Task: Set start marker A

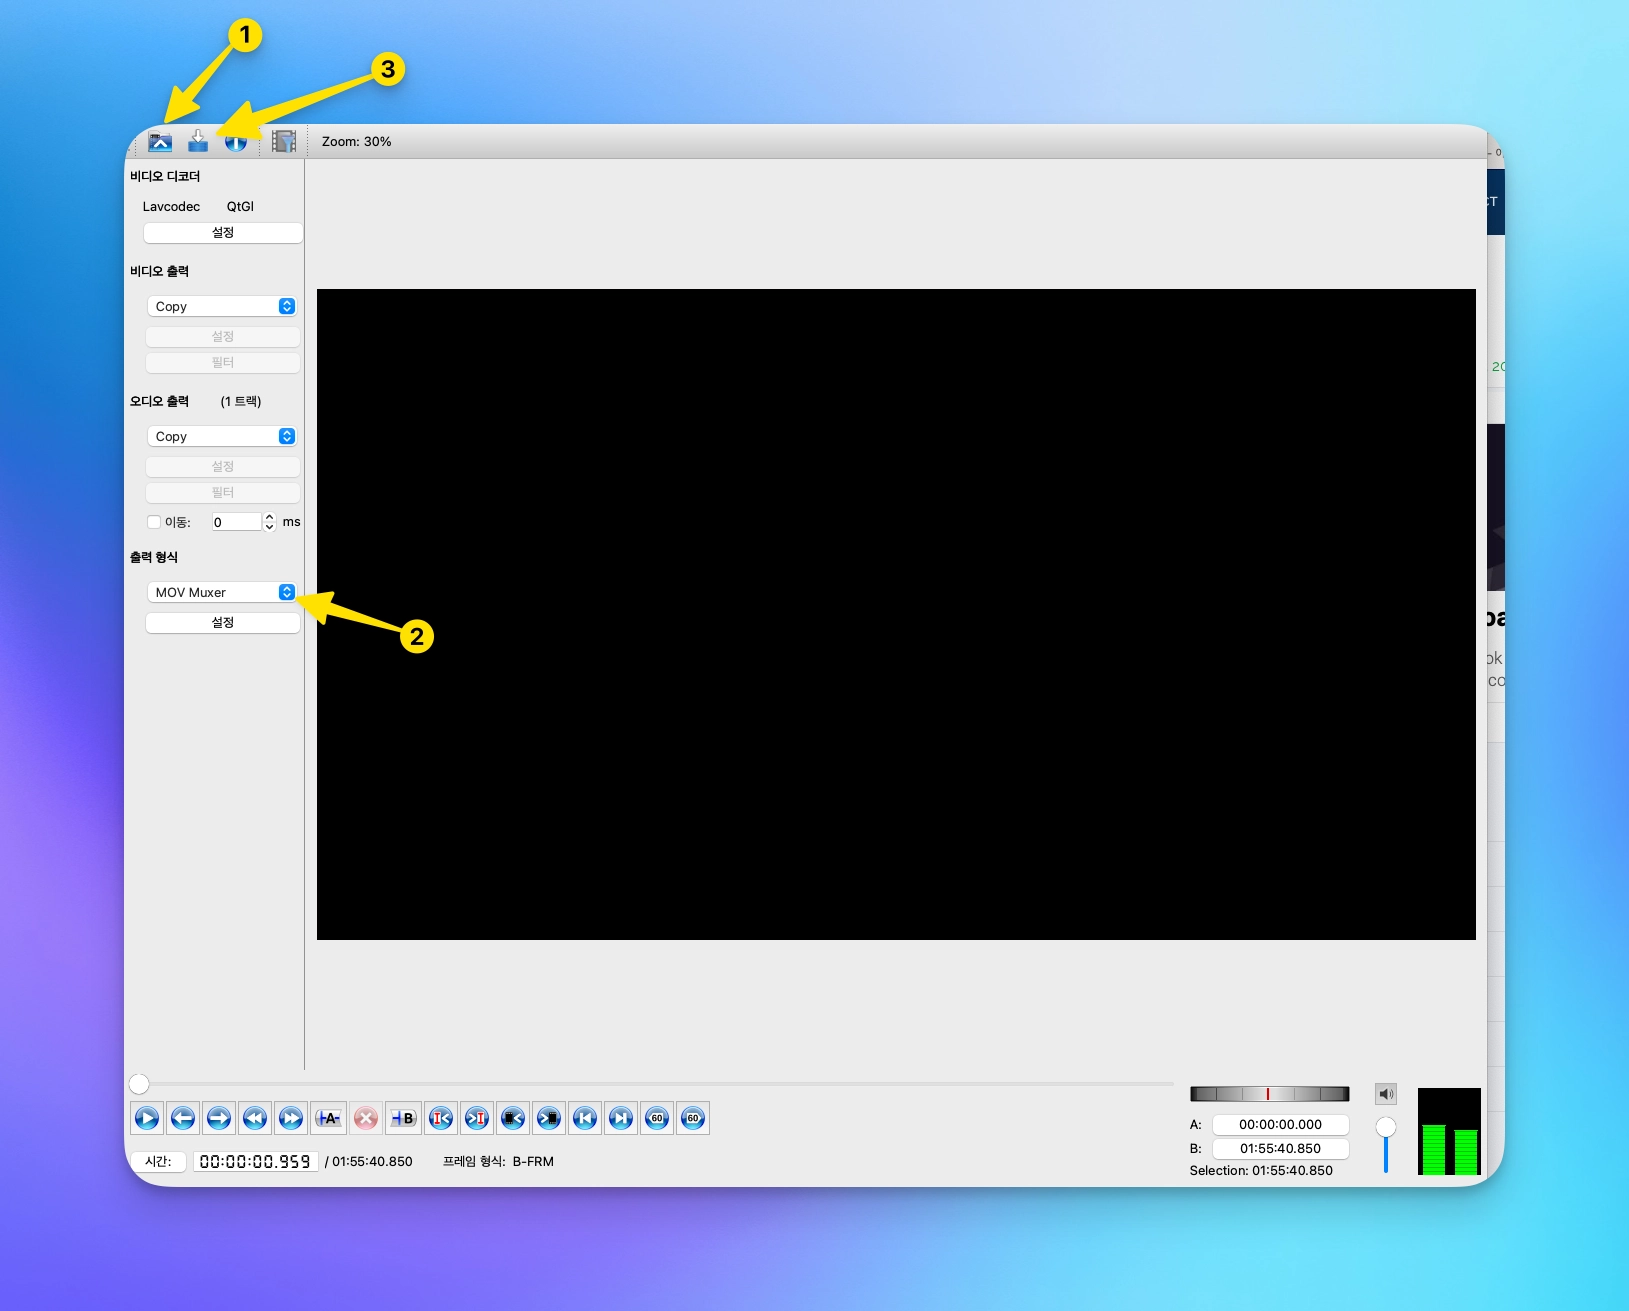Action: click(329, 1118)
